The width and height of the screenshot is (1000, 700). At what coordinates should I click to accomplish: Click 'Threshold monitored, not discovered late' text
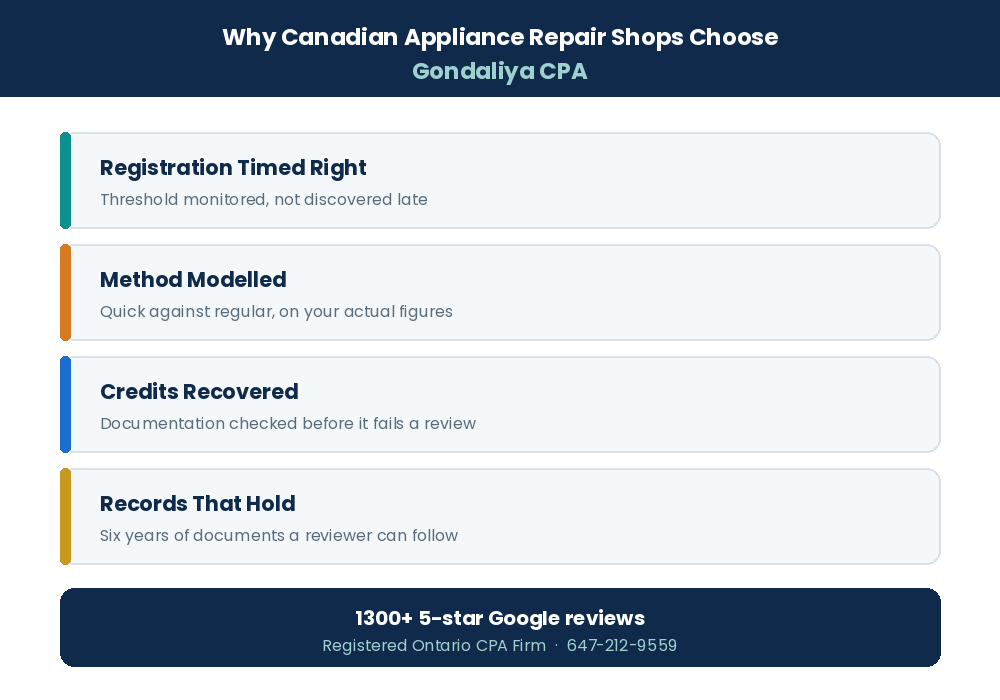263,200
